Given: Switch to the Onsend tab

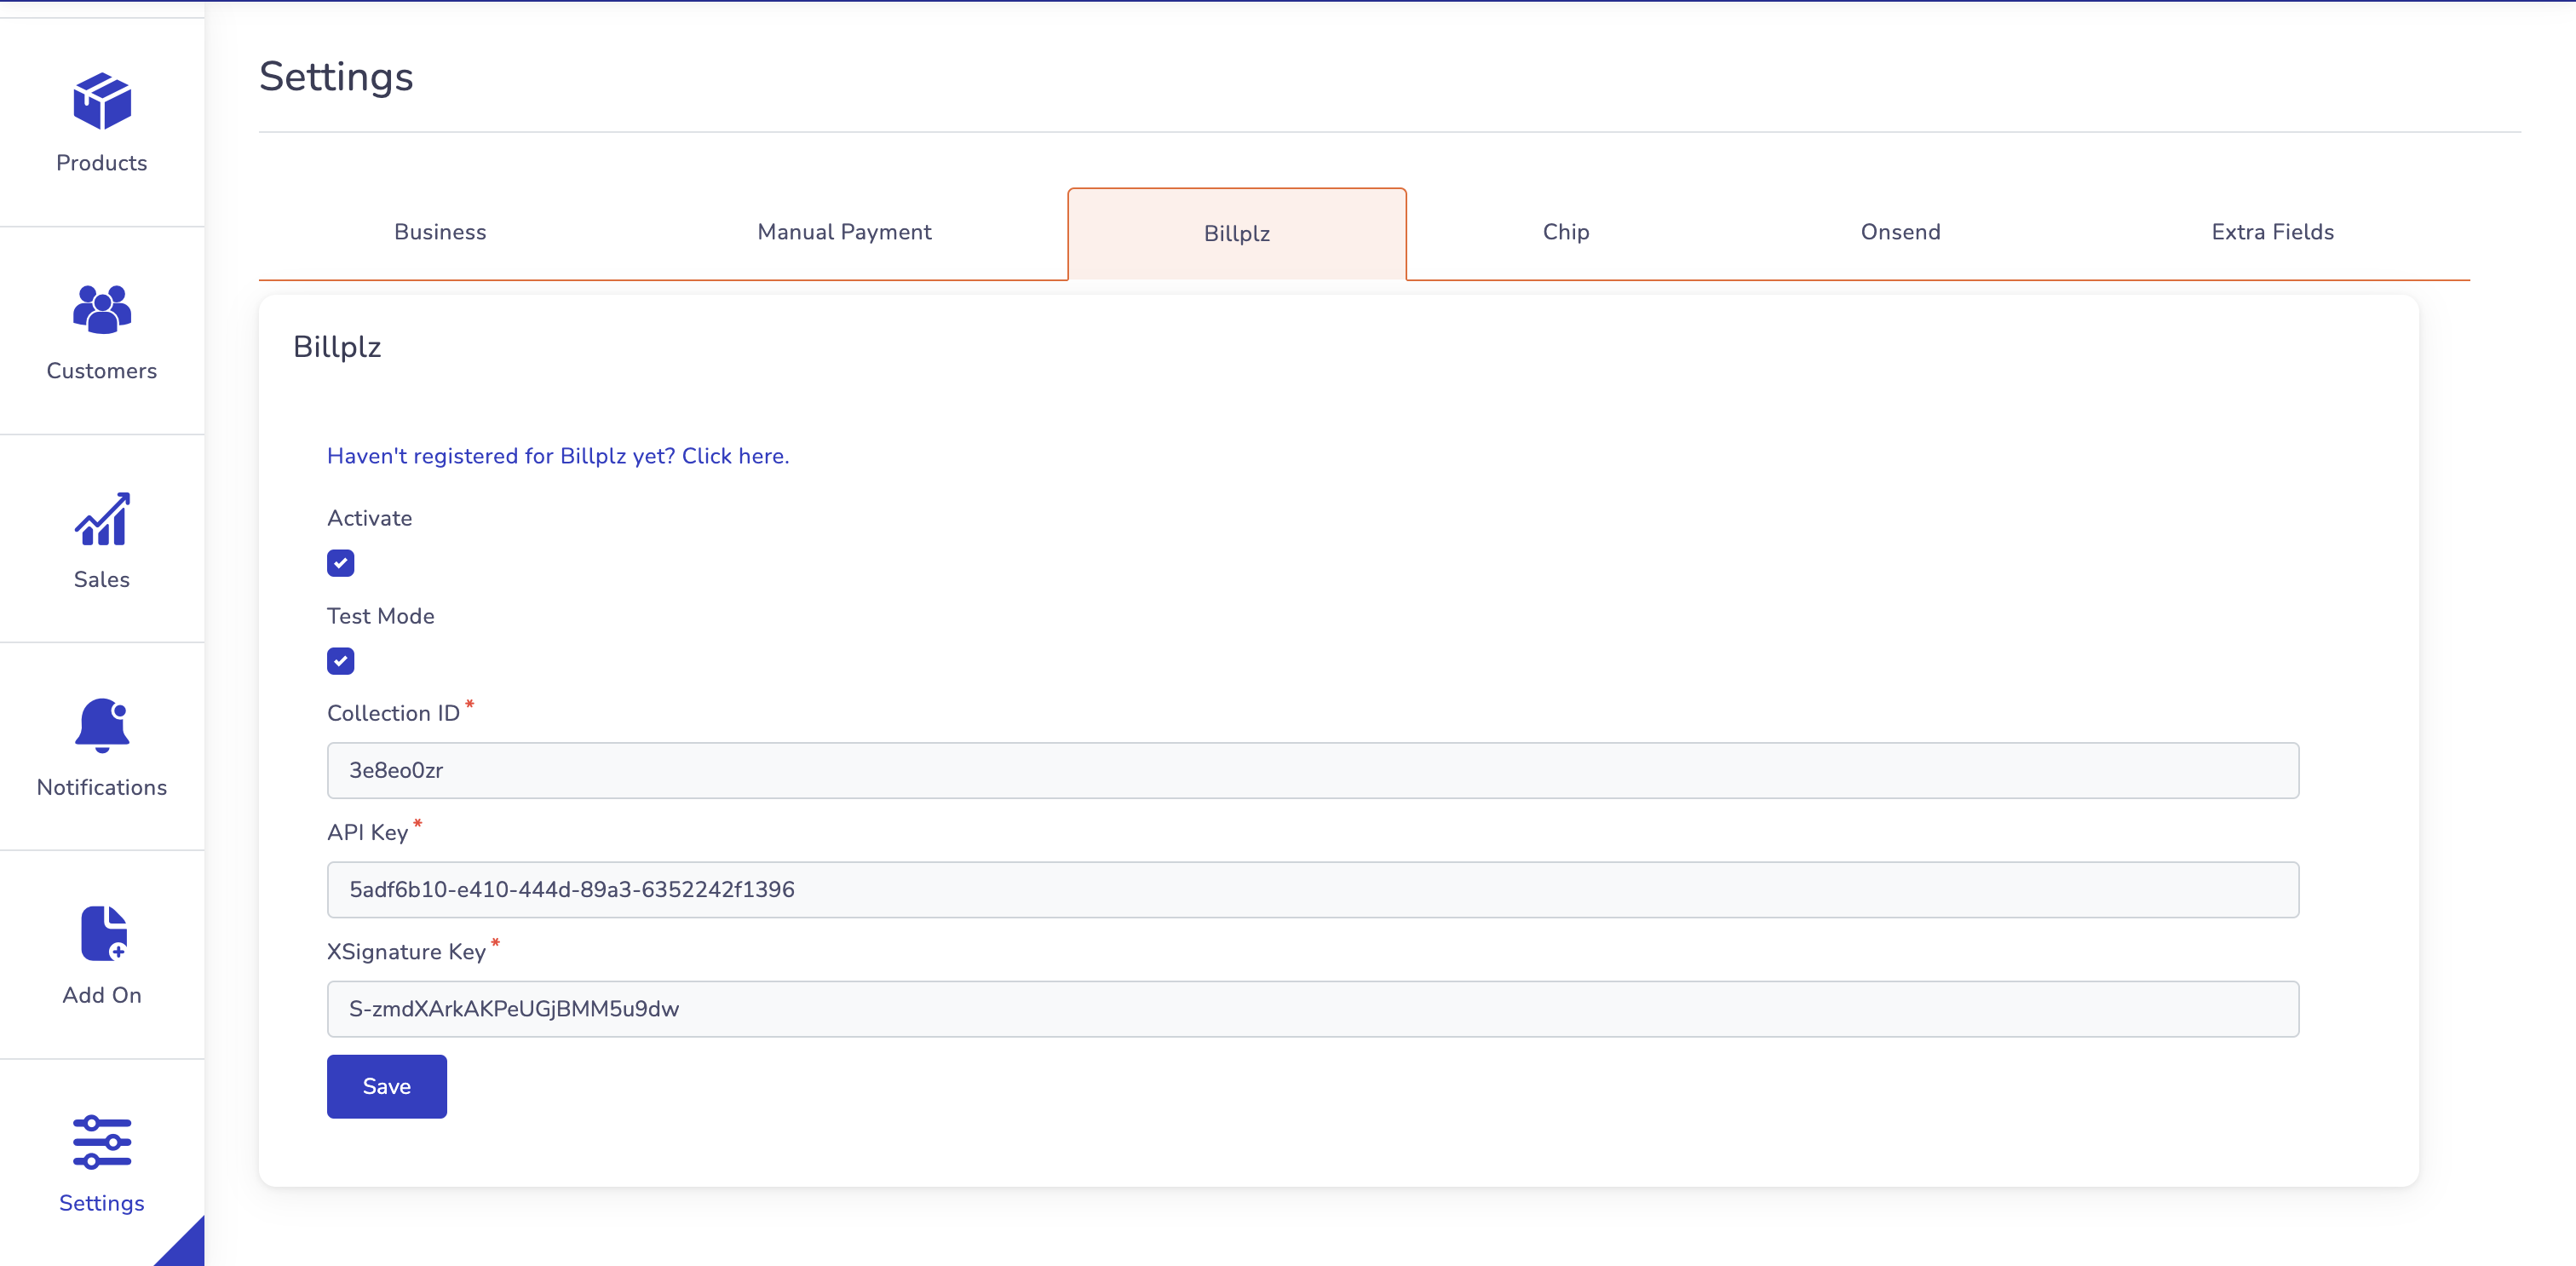Looking at the screenshot, I should tap(1900, 232).
